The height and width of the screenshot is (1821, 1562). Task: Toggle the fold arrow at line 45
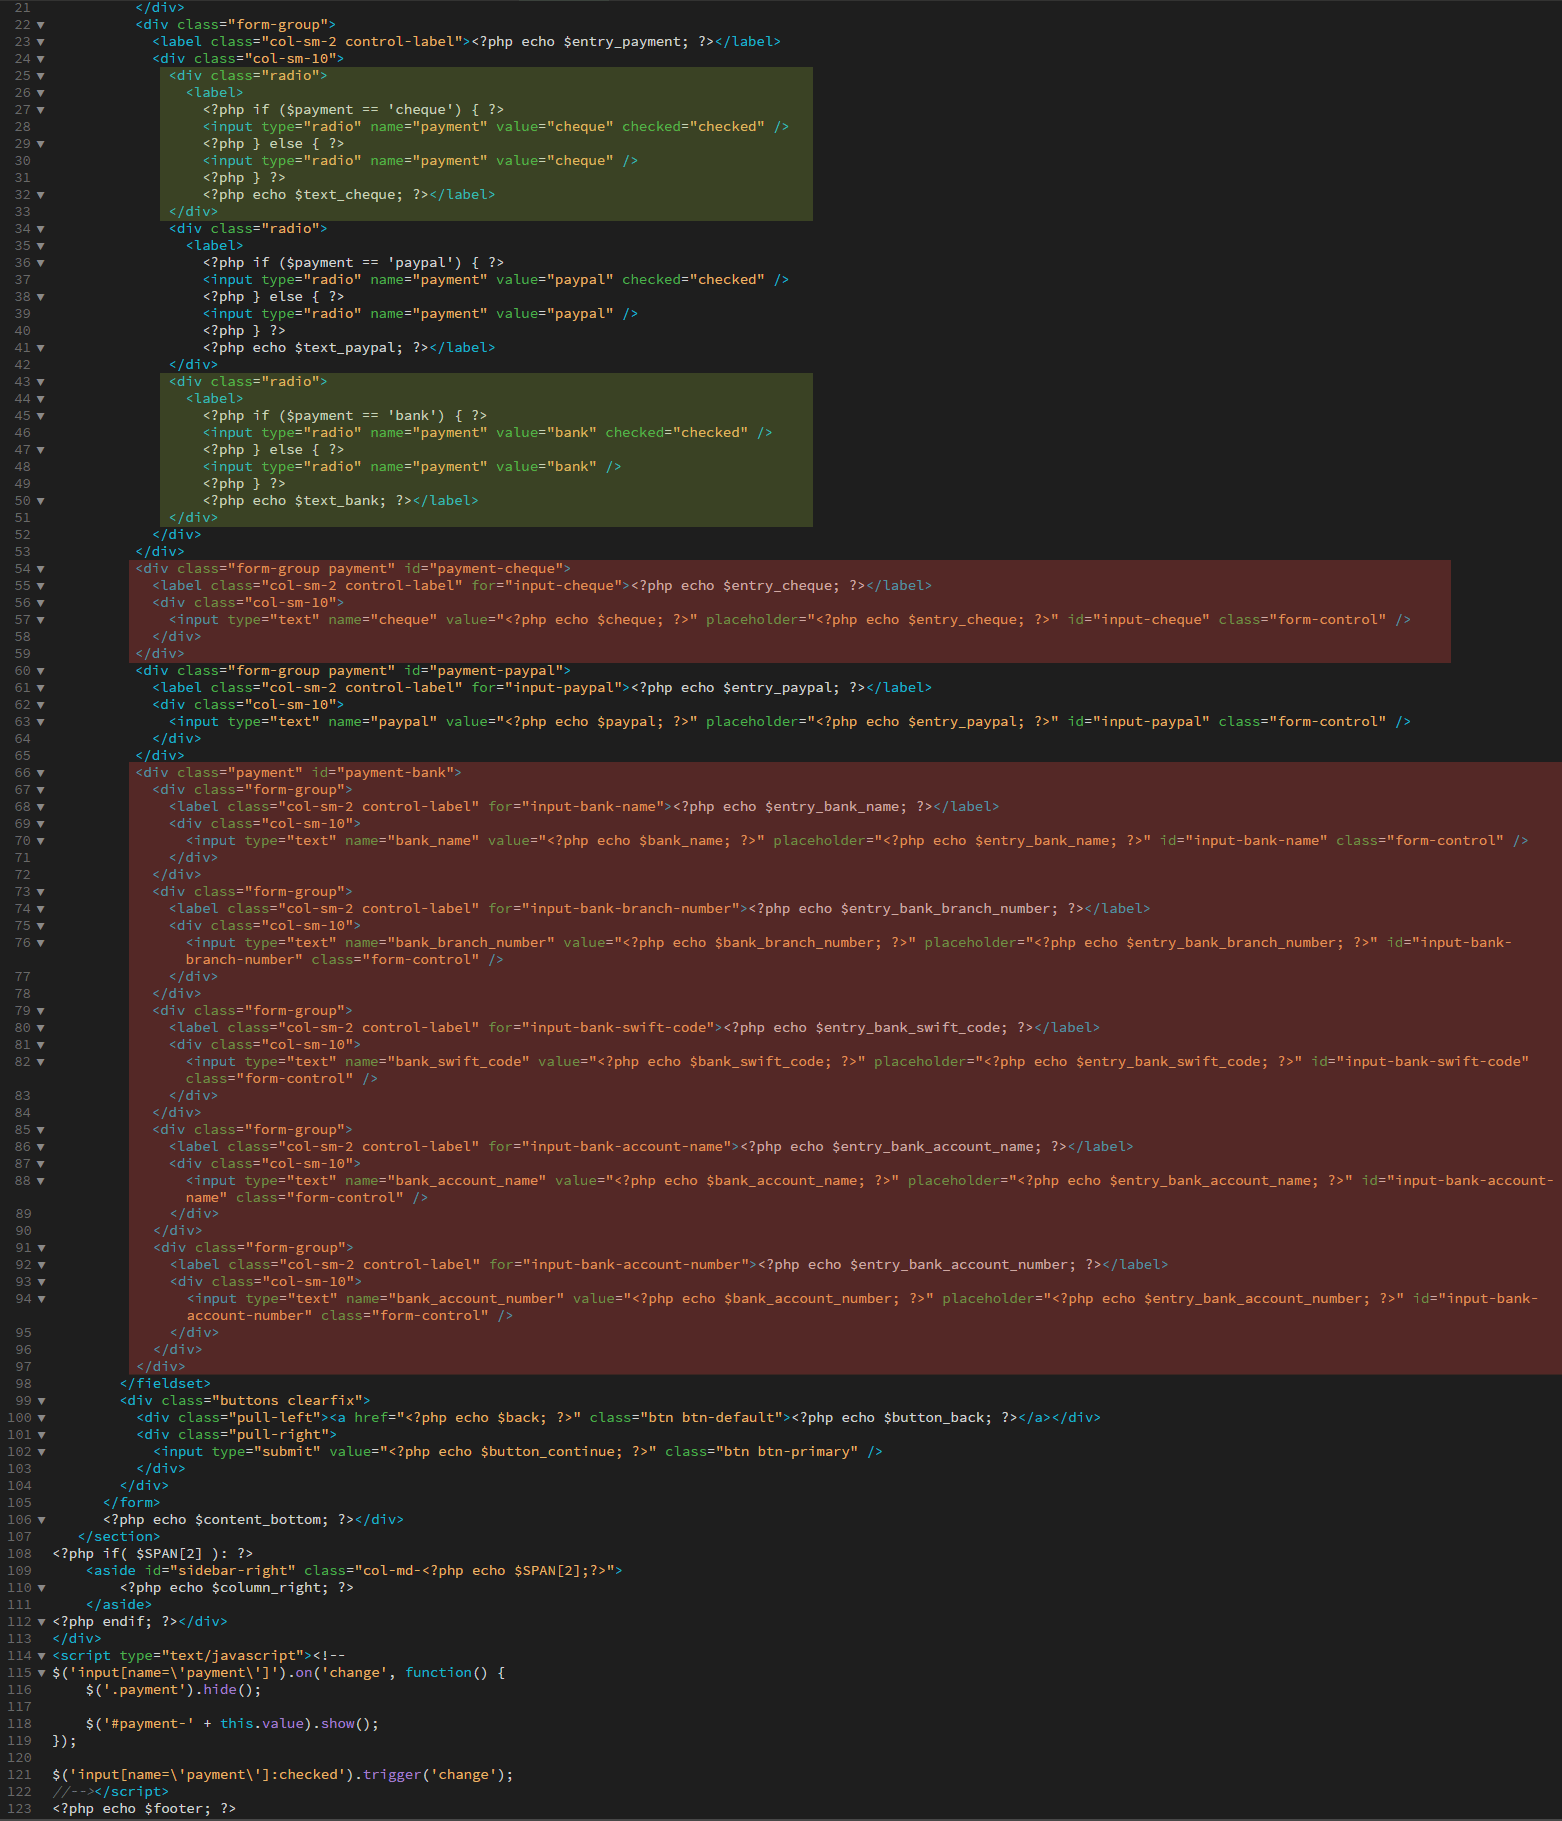click(x=41, y=416)
